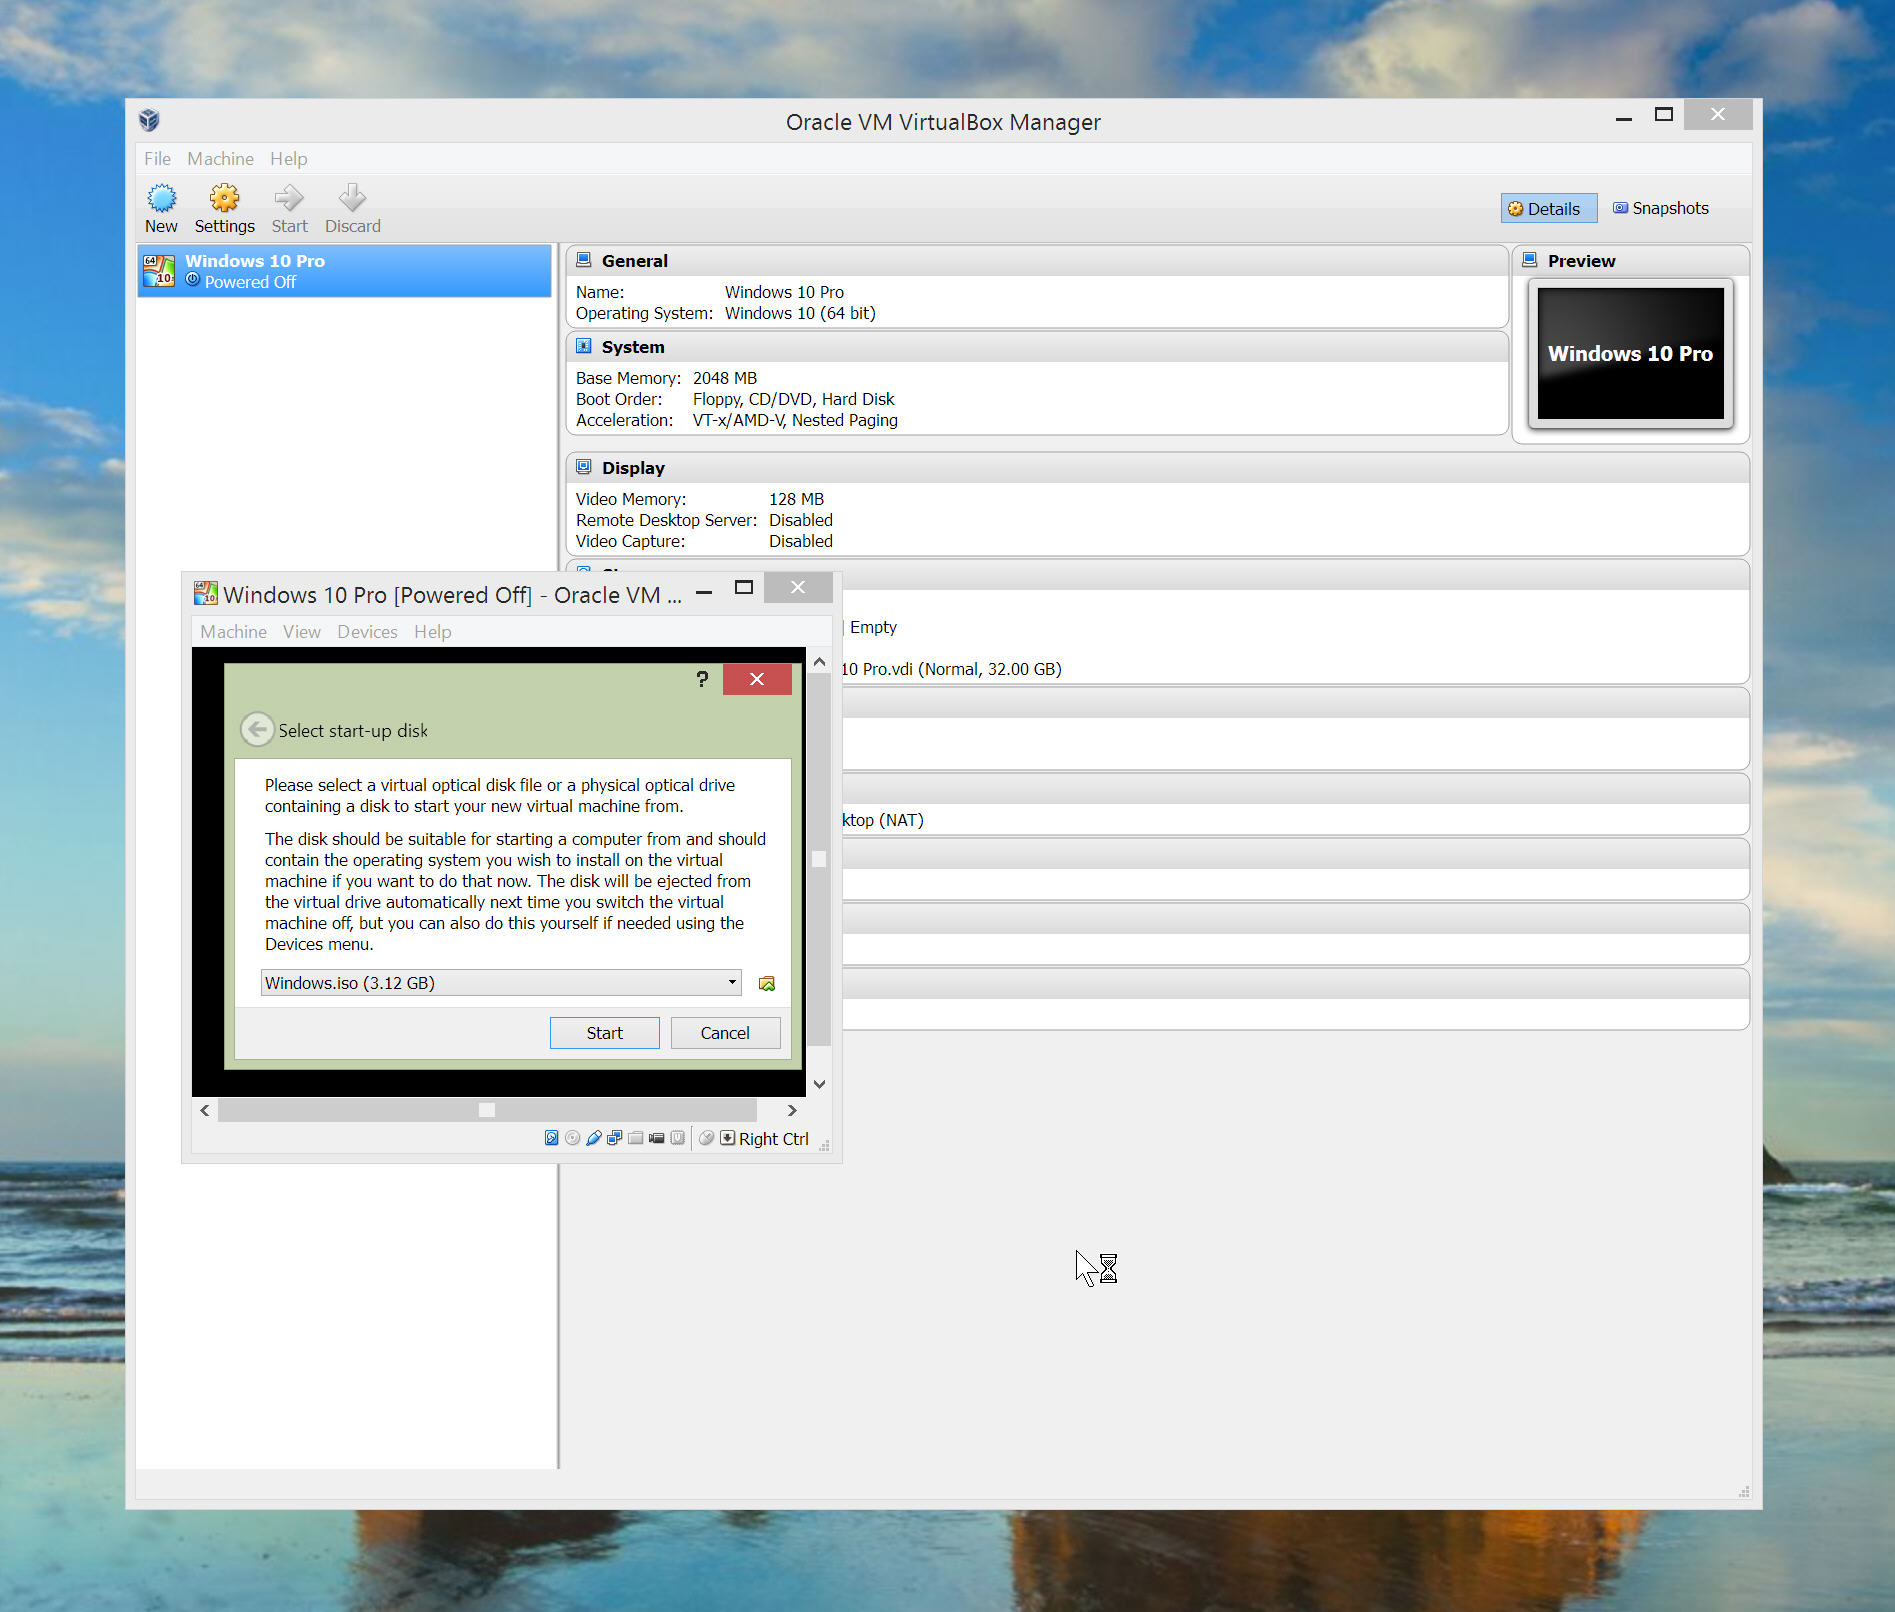
Task: Click the host key arrow indicator
Action: pyautogui.click(x=727, y=1138)
